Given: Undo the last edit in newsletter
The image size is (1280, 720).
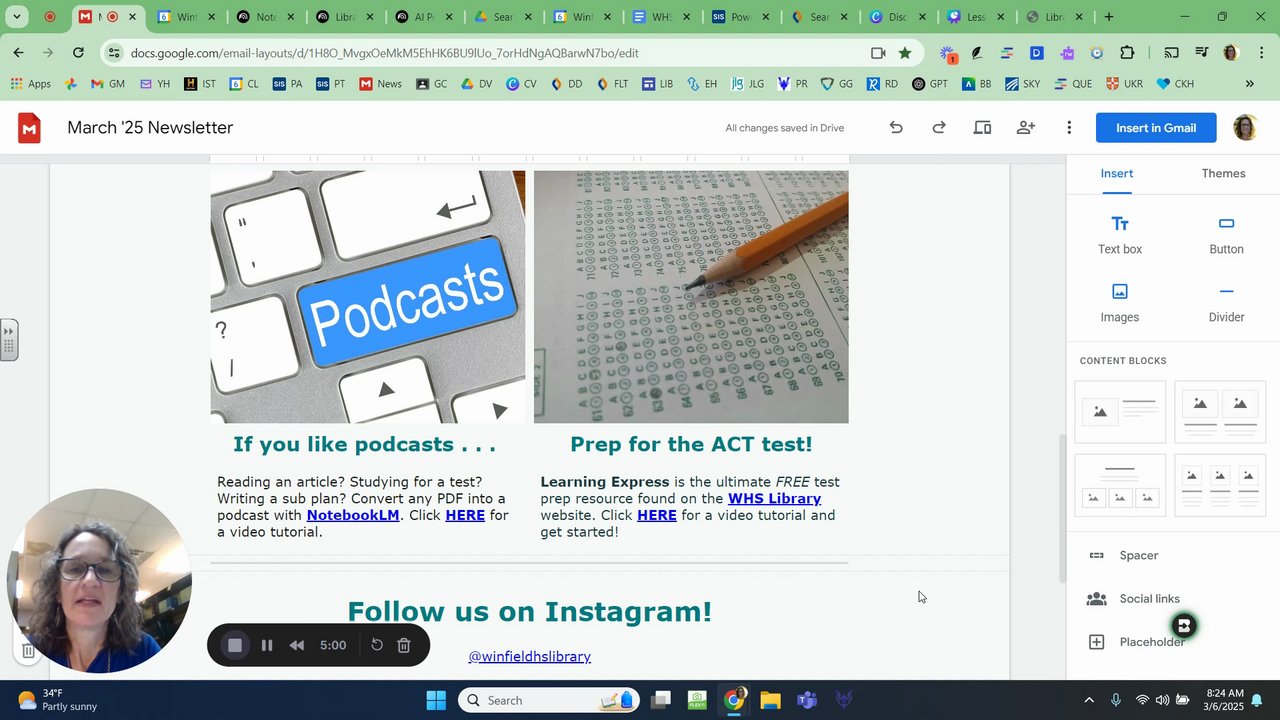Looking at the screenshot, I should 896,127.
